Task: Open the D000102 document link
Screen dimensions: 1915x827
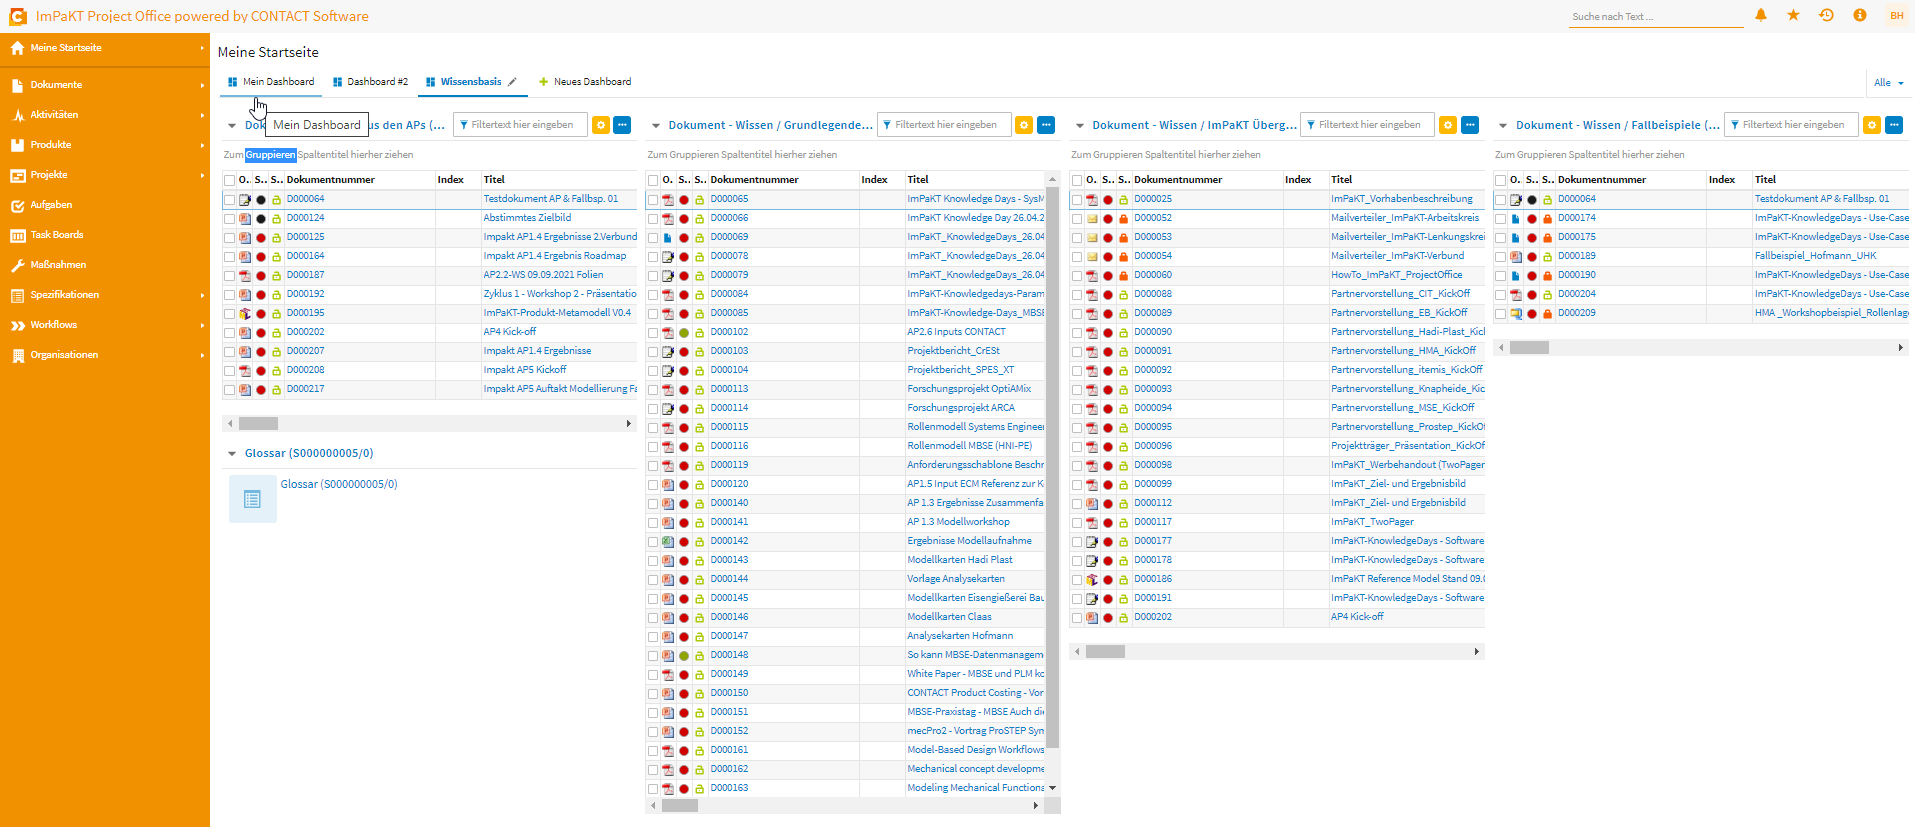Action: 729,332
